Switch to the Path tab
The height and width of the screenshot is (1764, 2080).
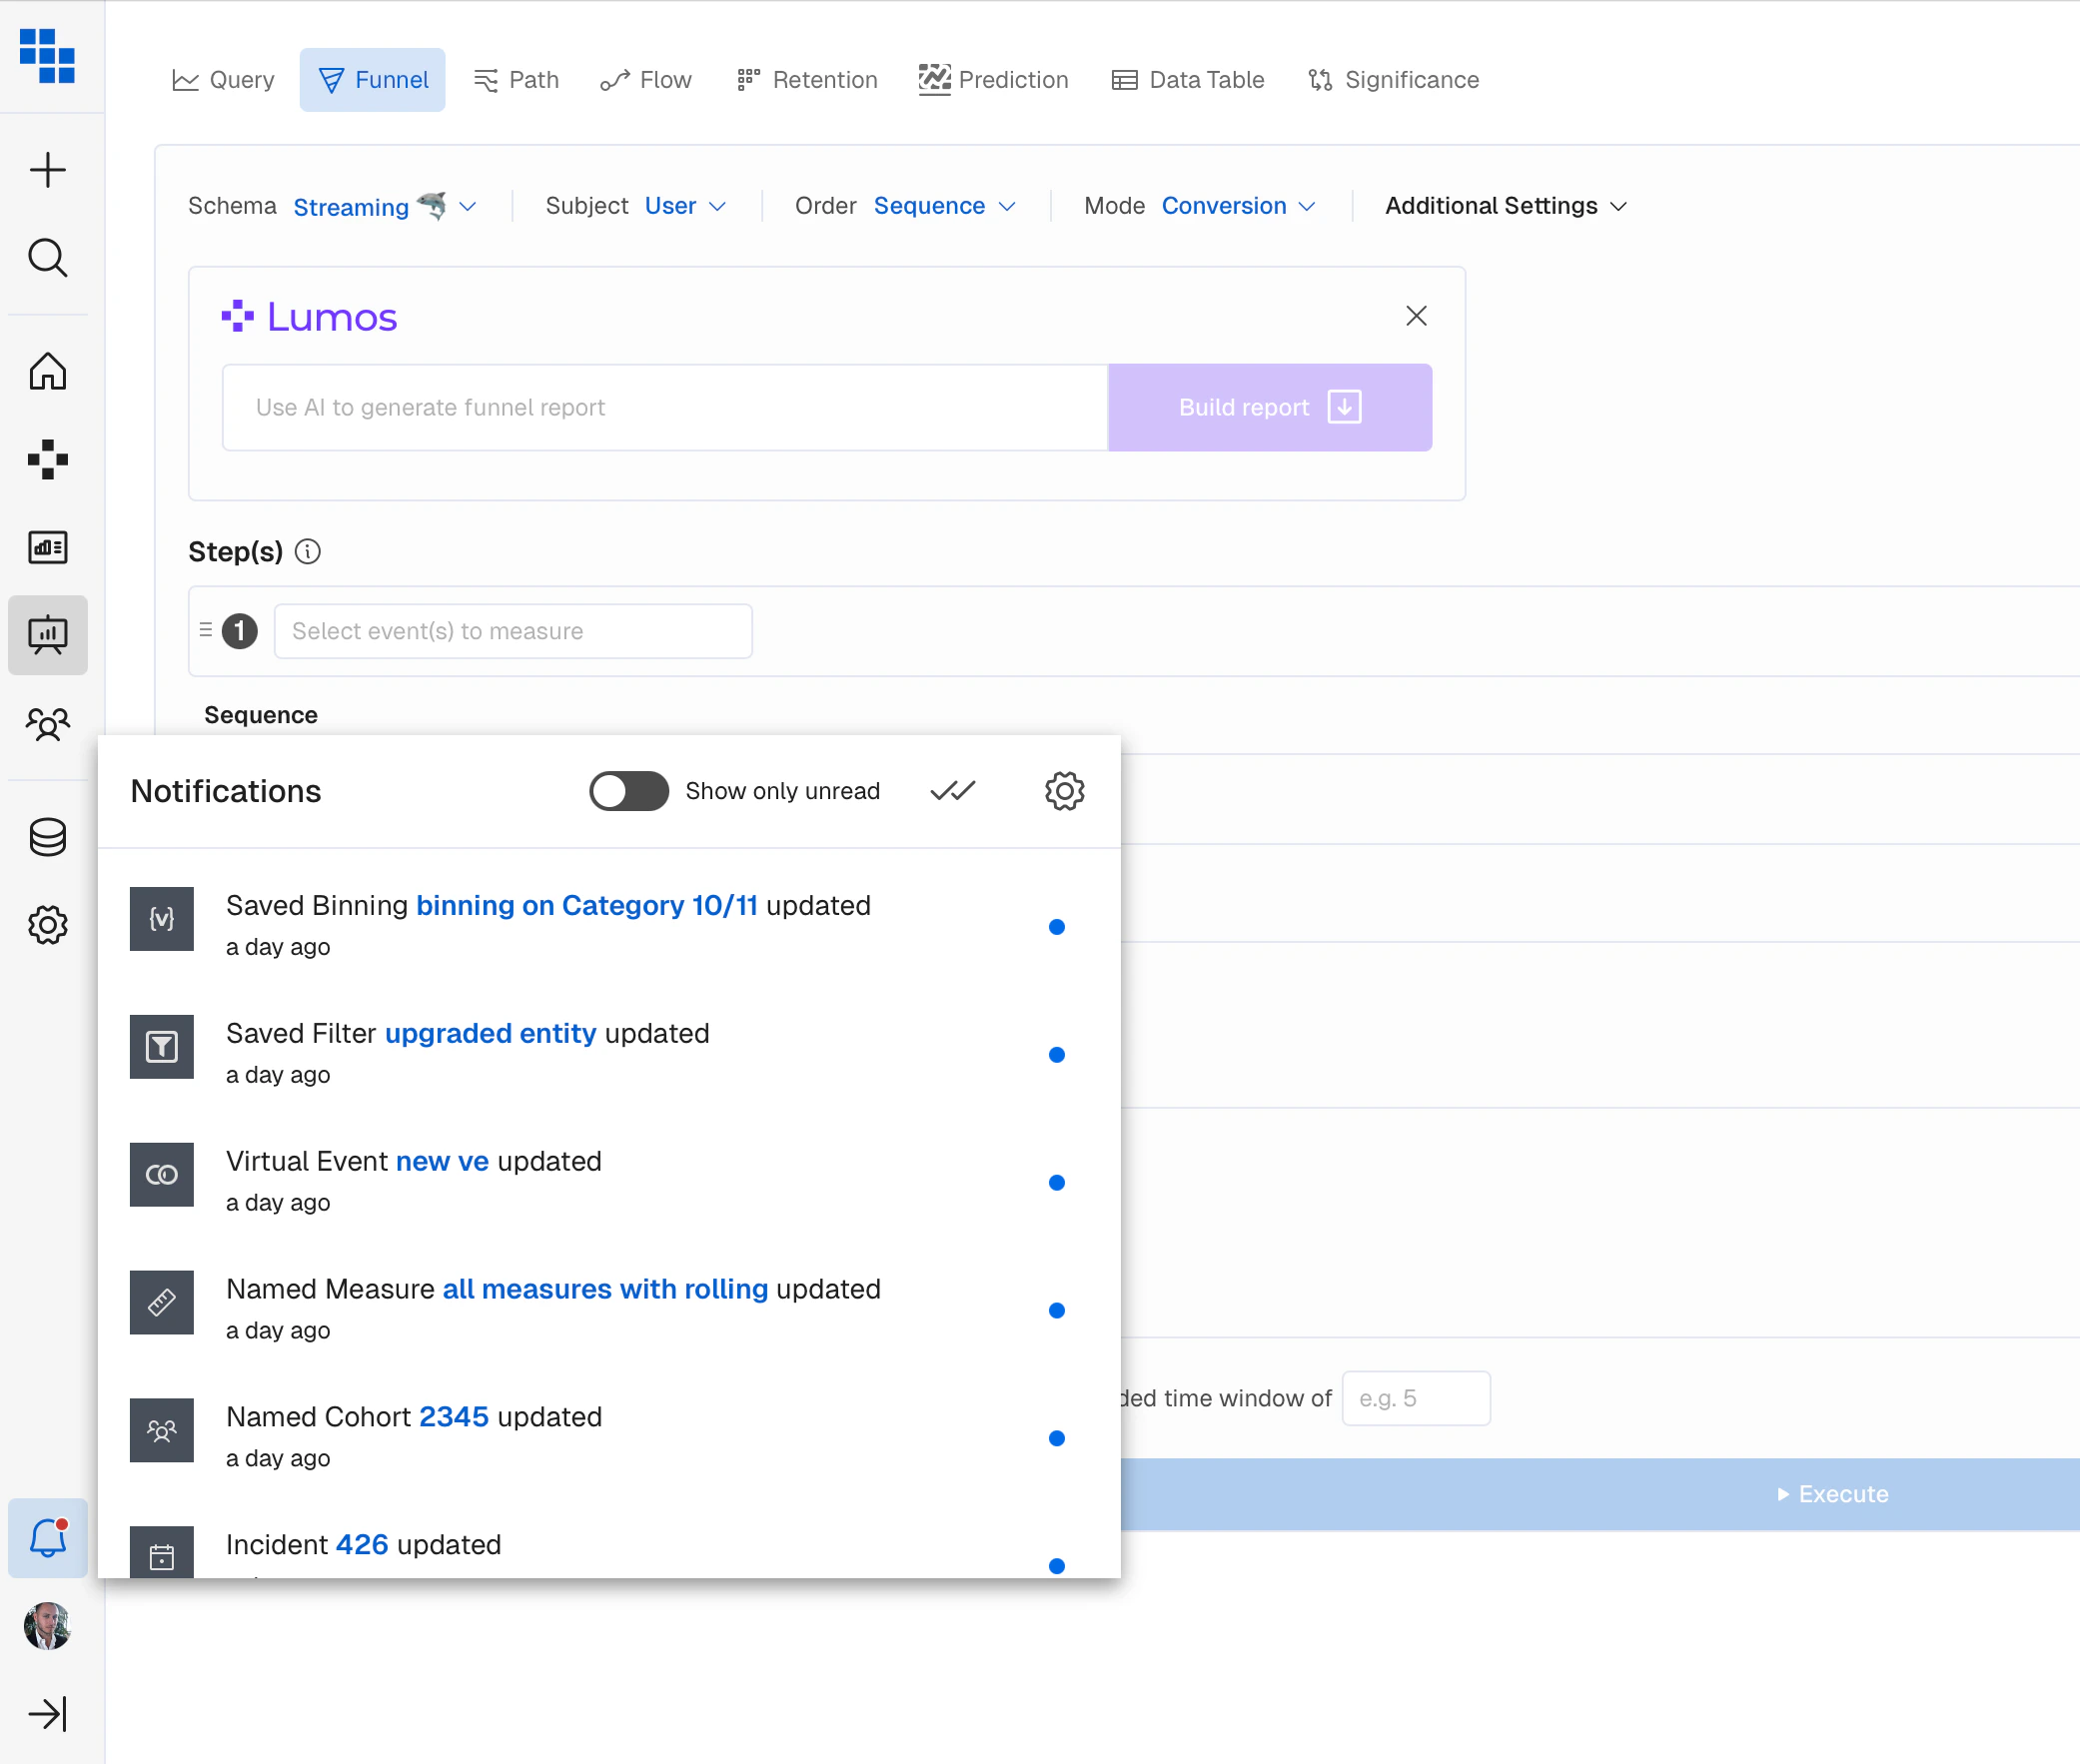(516, 79)
